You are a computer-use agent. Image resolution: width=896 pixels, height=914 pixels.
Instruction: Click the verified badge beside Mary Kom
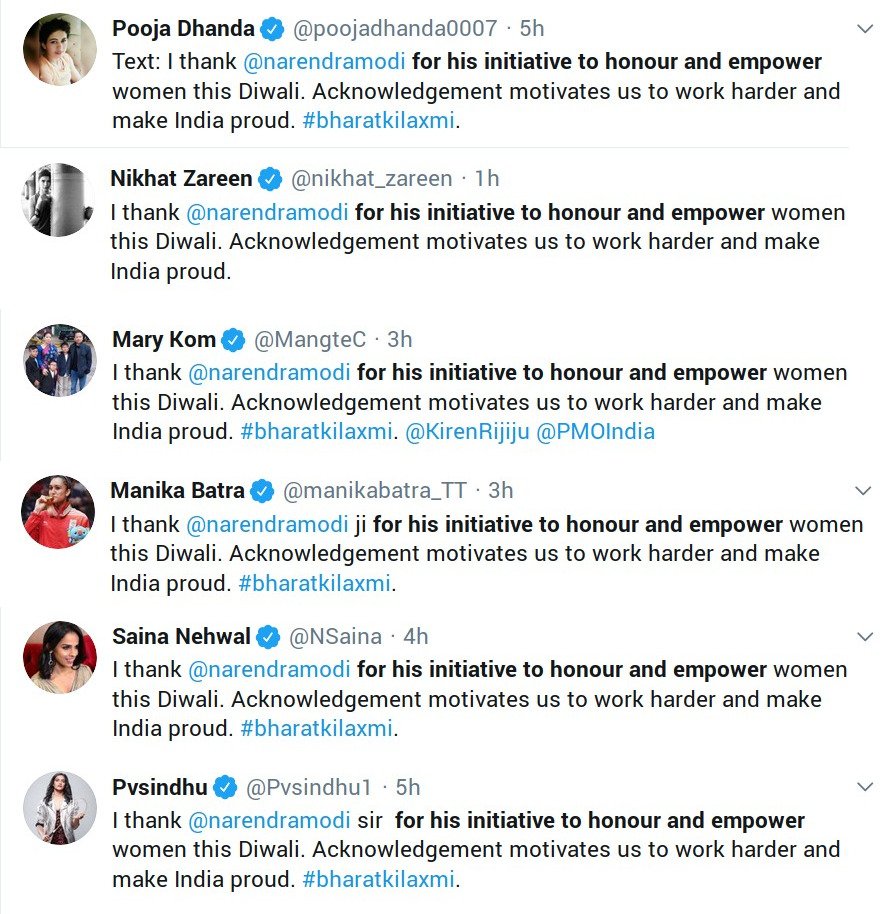tap(233, 340)
